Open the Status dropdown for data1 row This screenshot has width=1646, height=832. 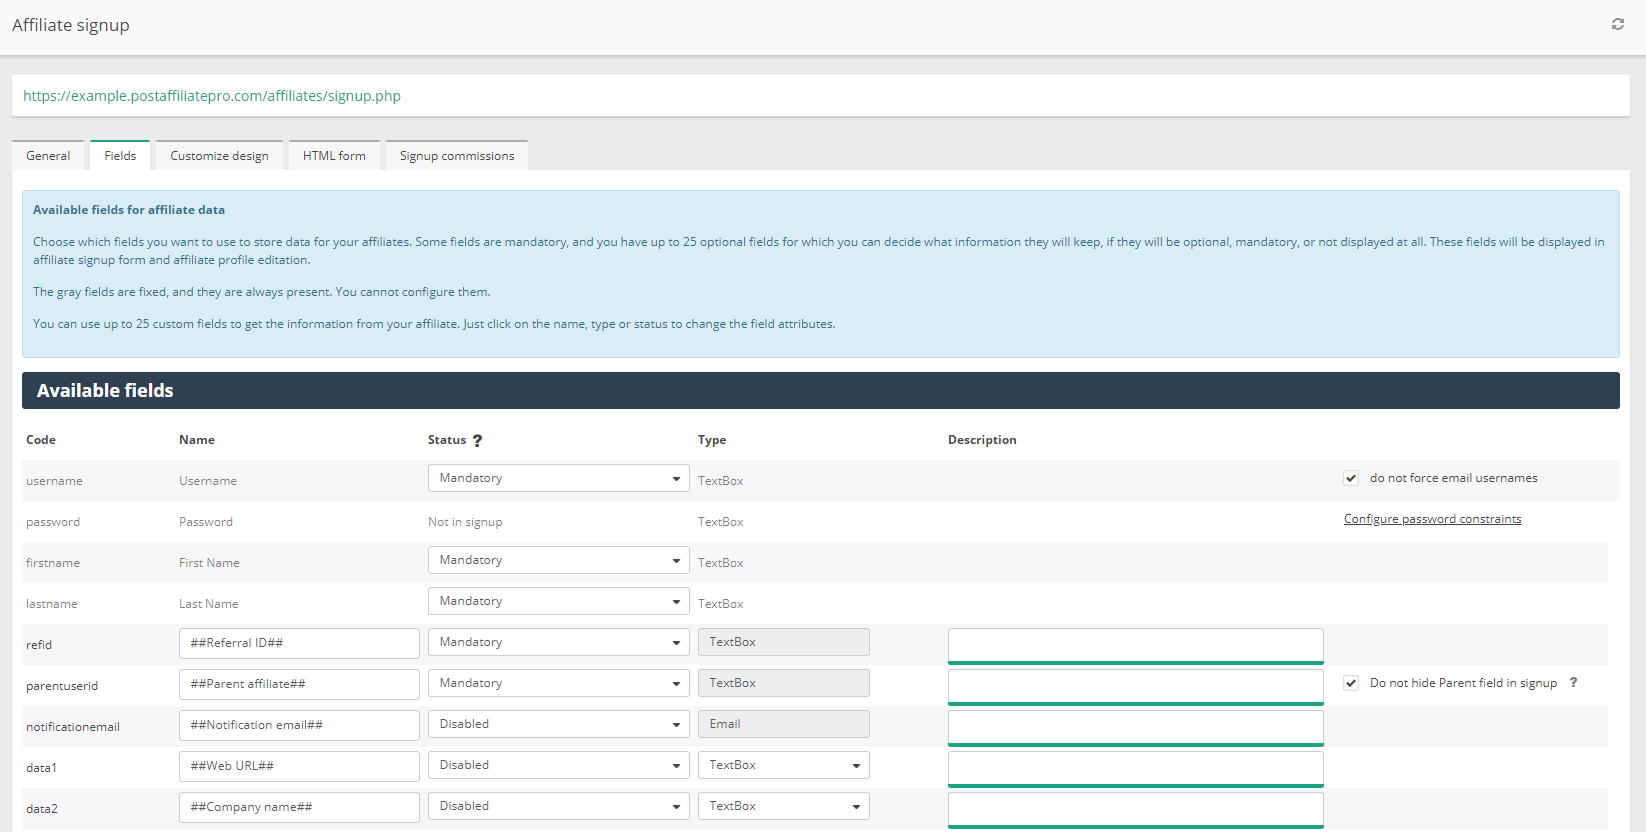click(558, 765)
